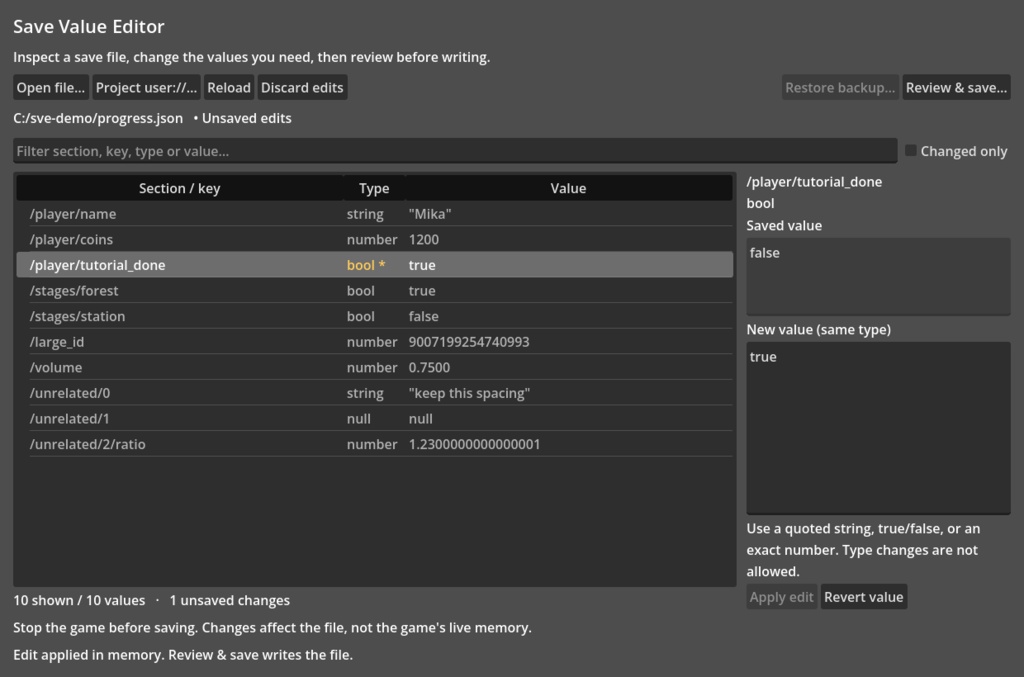
Task: Click in the New value text box
Action: point(878,428)
